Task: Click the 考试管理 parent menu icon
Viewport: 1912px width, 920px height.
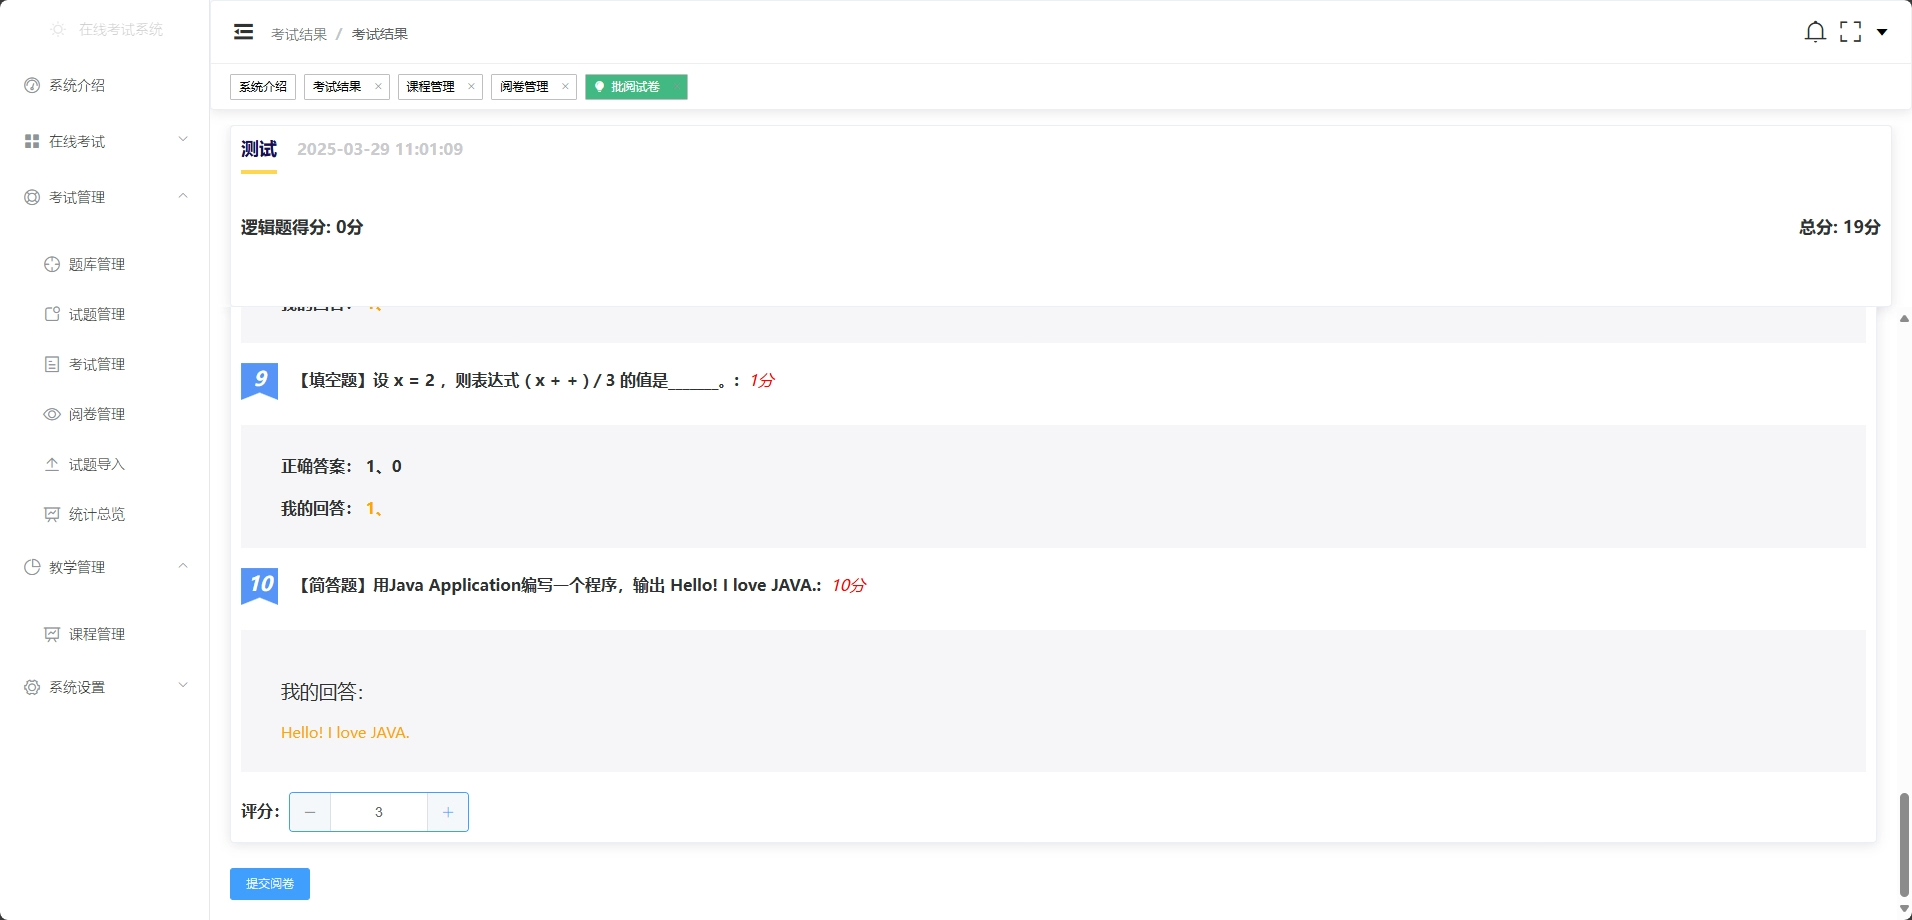Action: point(32,198)
